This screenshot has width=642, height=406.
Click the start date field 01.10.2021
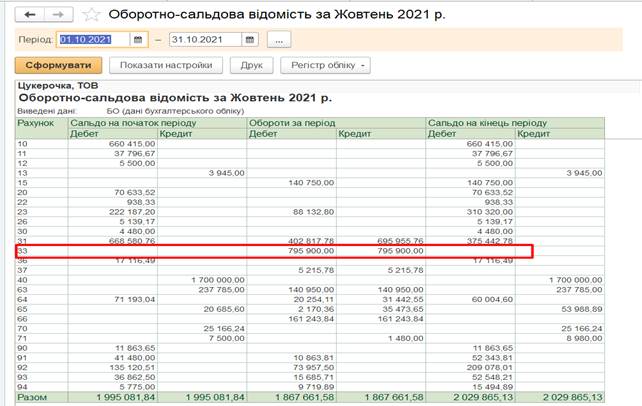click(x=92, y=40)
